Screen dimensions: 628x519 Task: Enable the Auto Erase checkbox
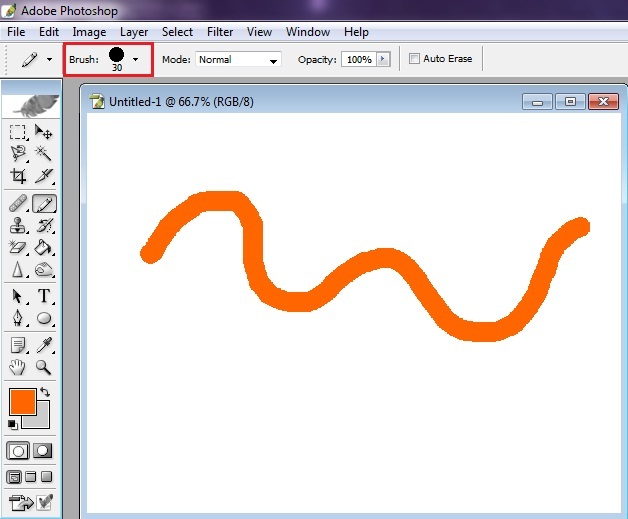(414, 59)
